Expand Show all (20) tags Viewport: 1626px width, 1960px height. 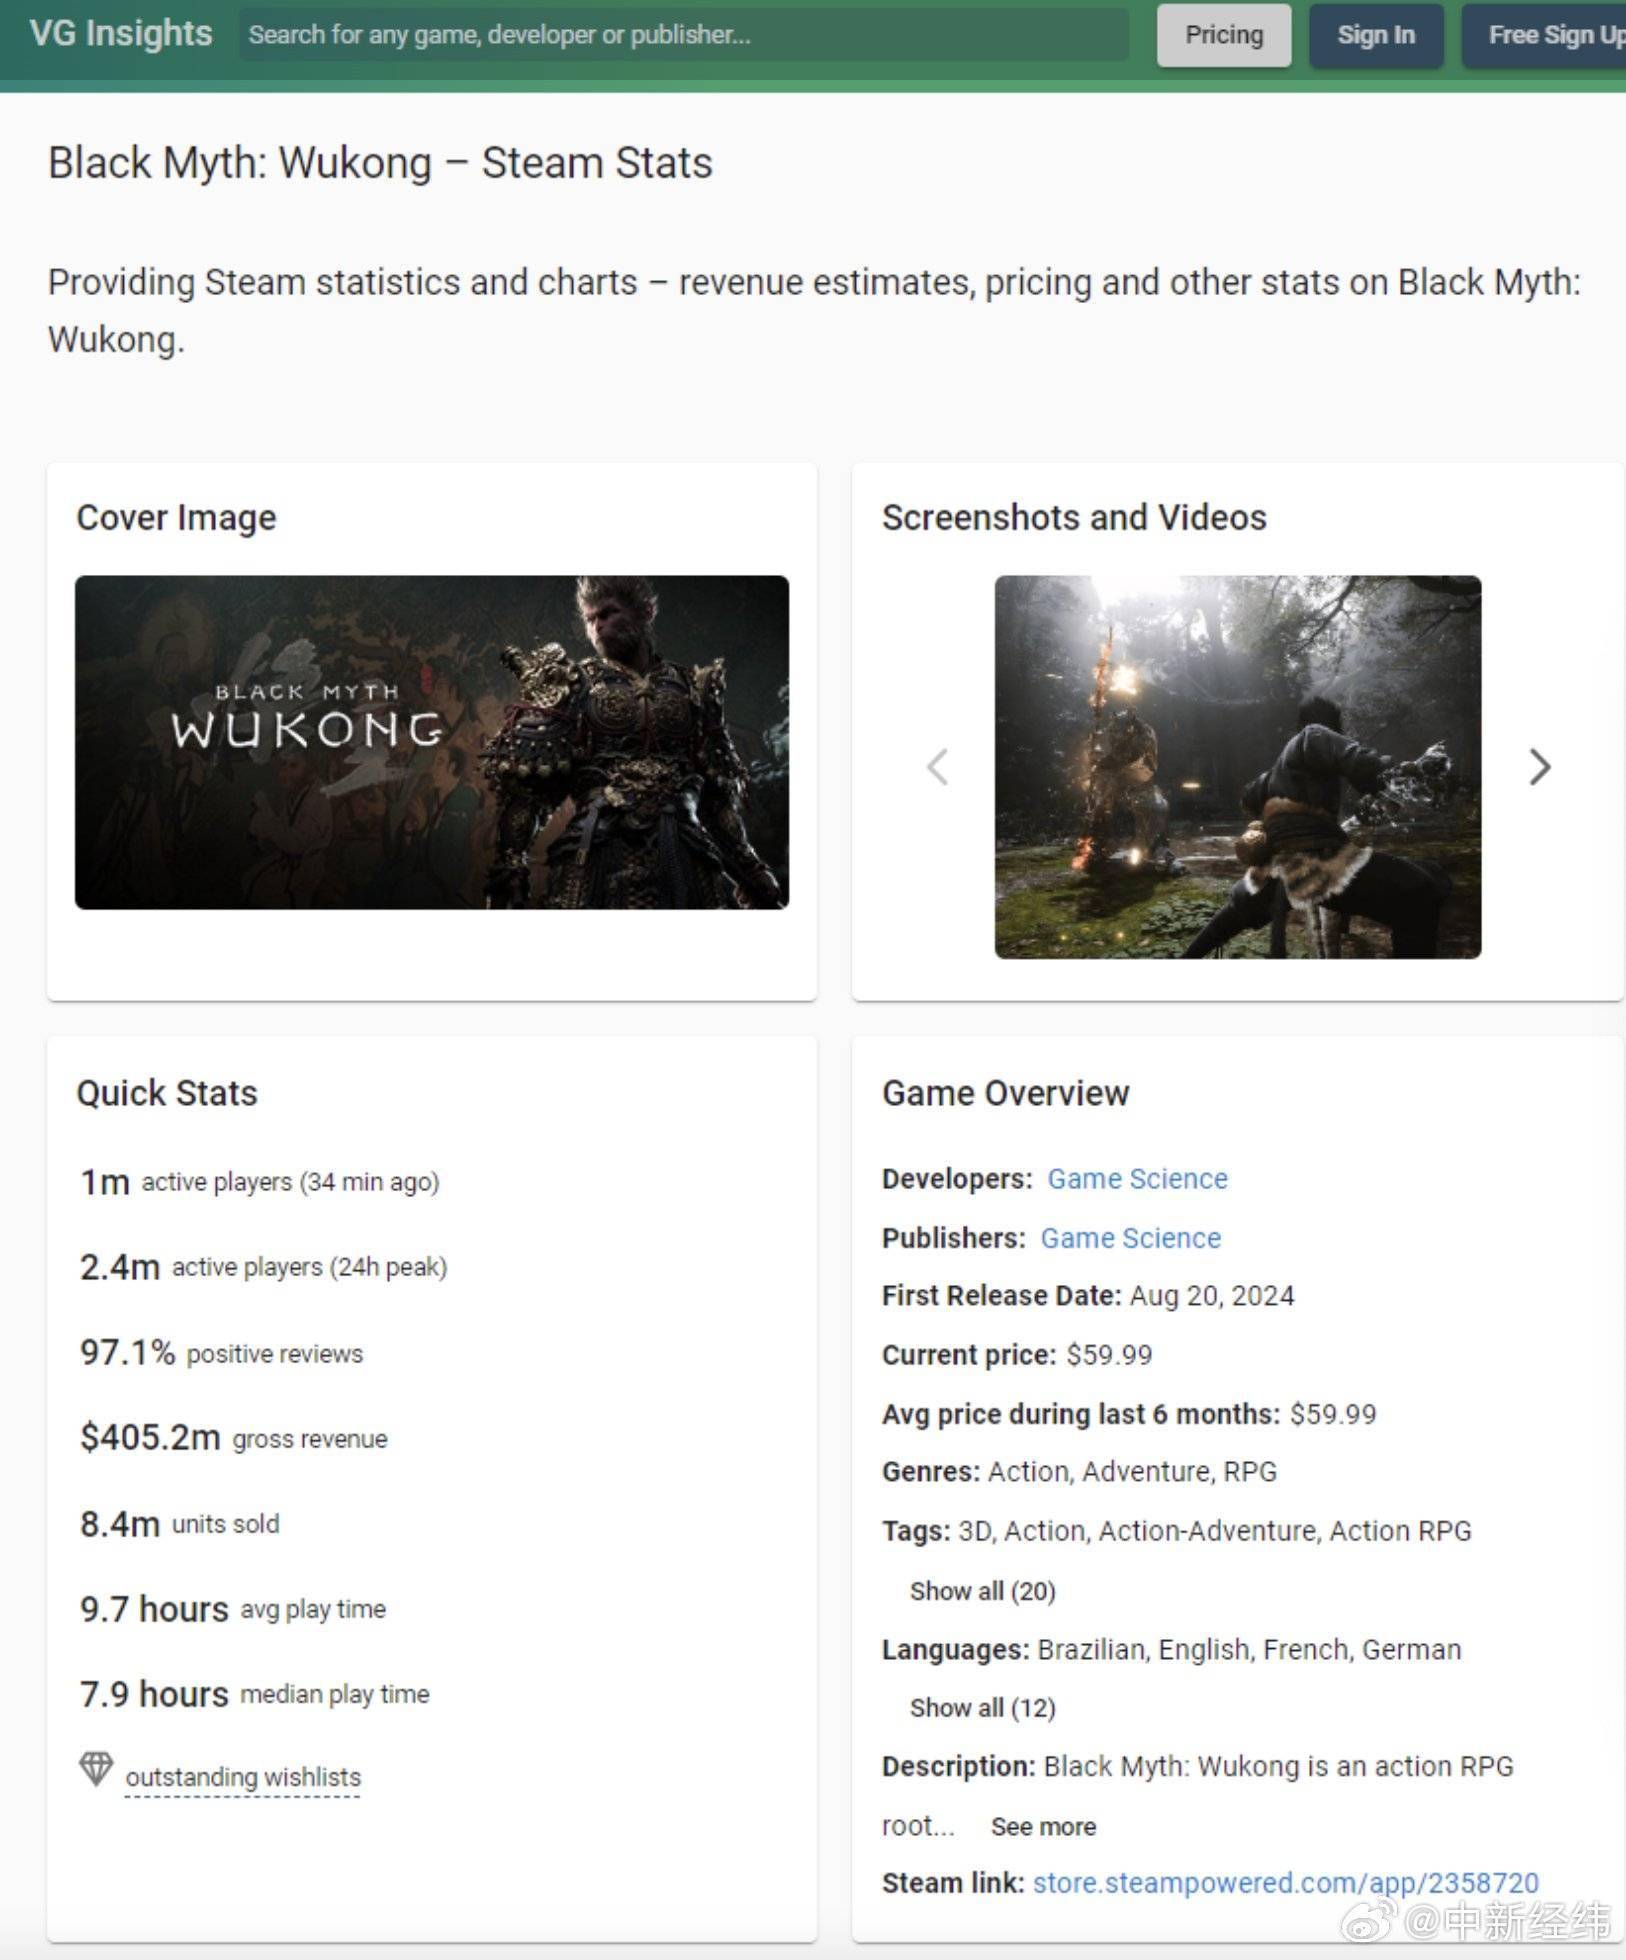982,1591
